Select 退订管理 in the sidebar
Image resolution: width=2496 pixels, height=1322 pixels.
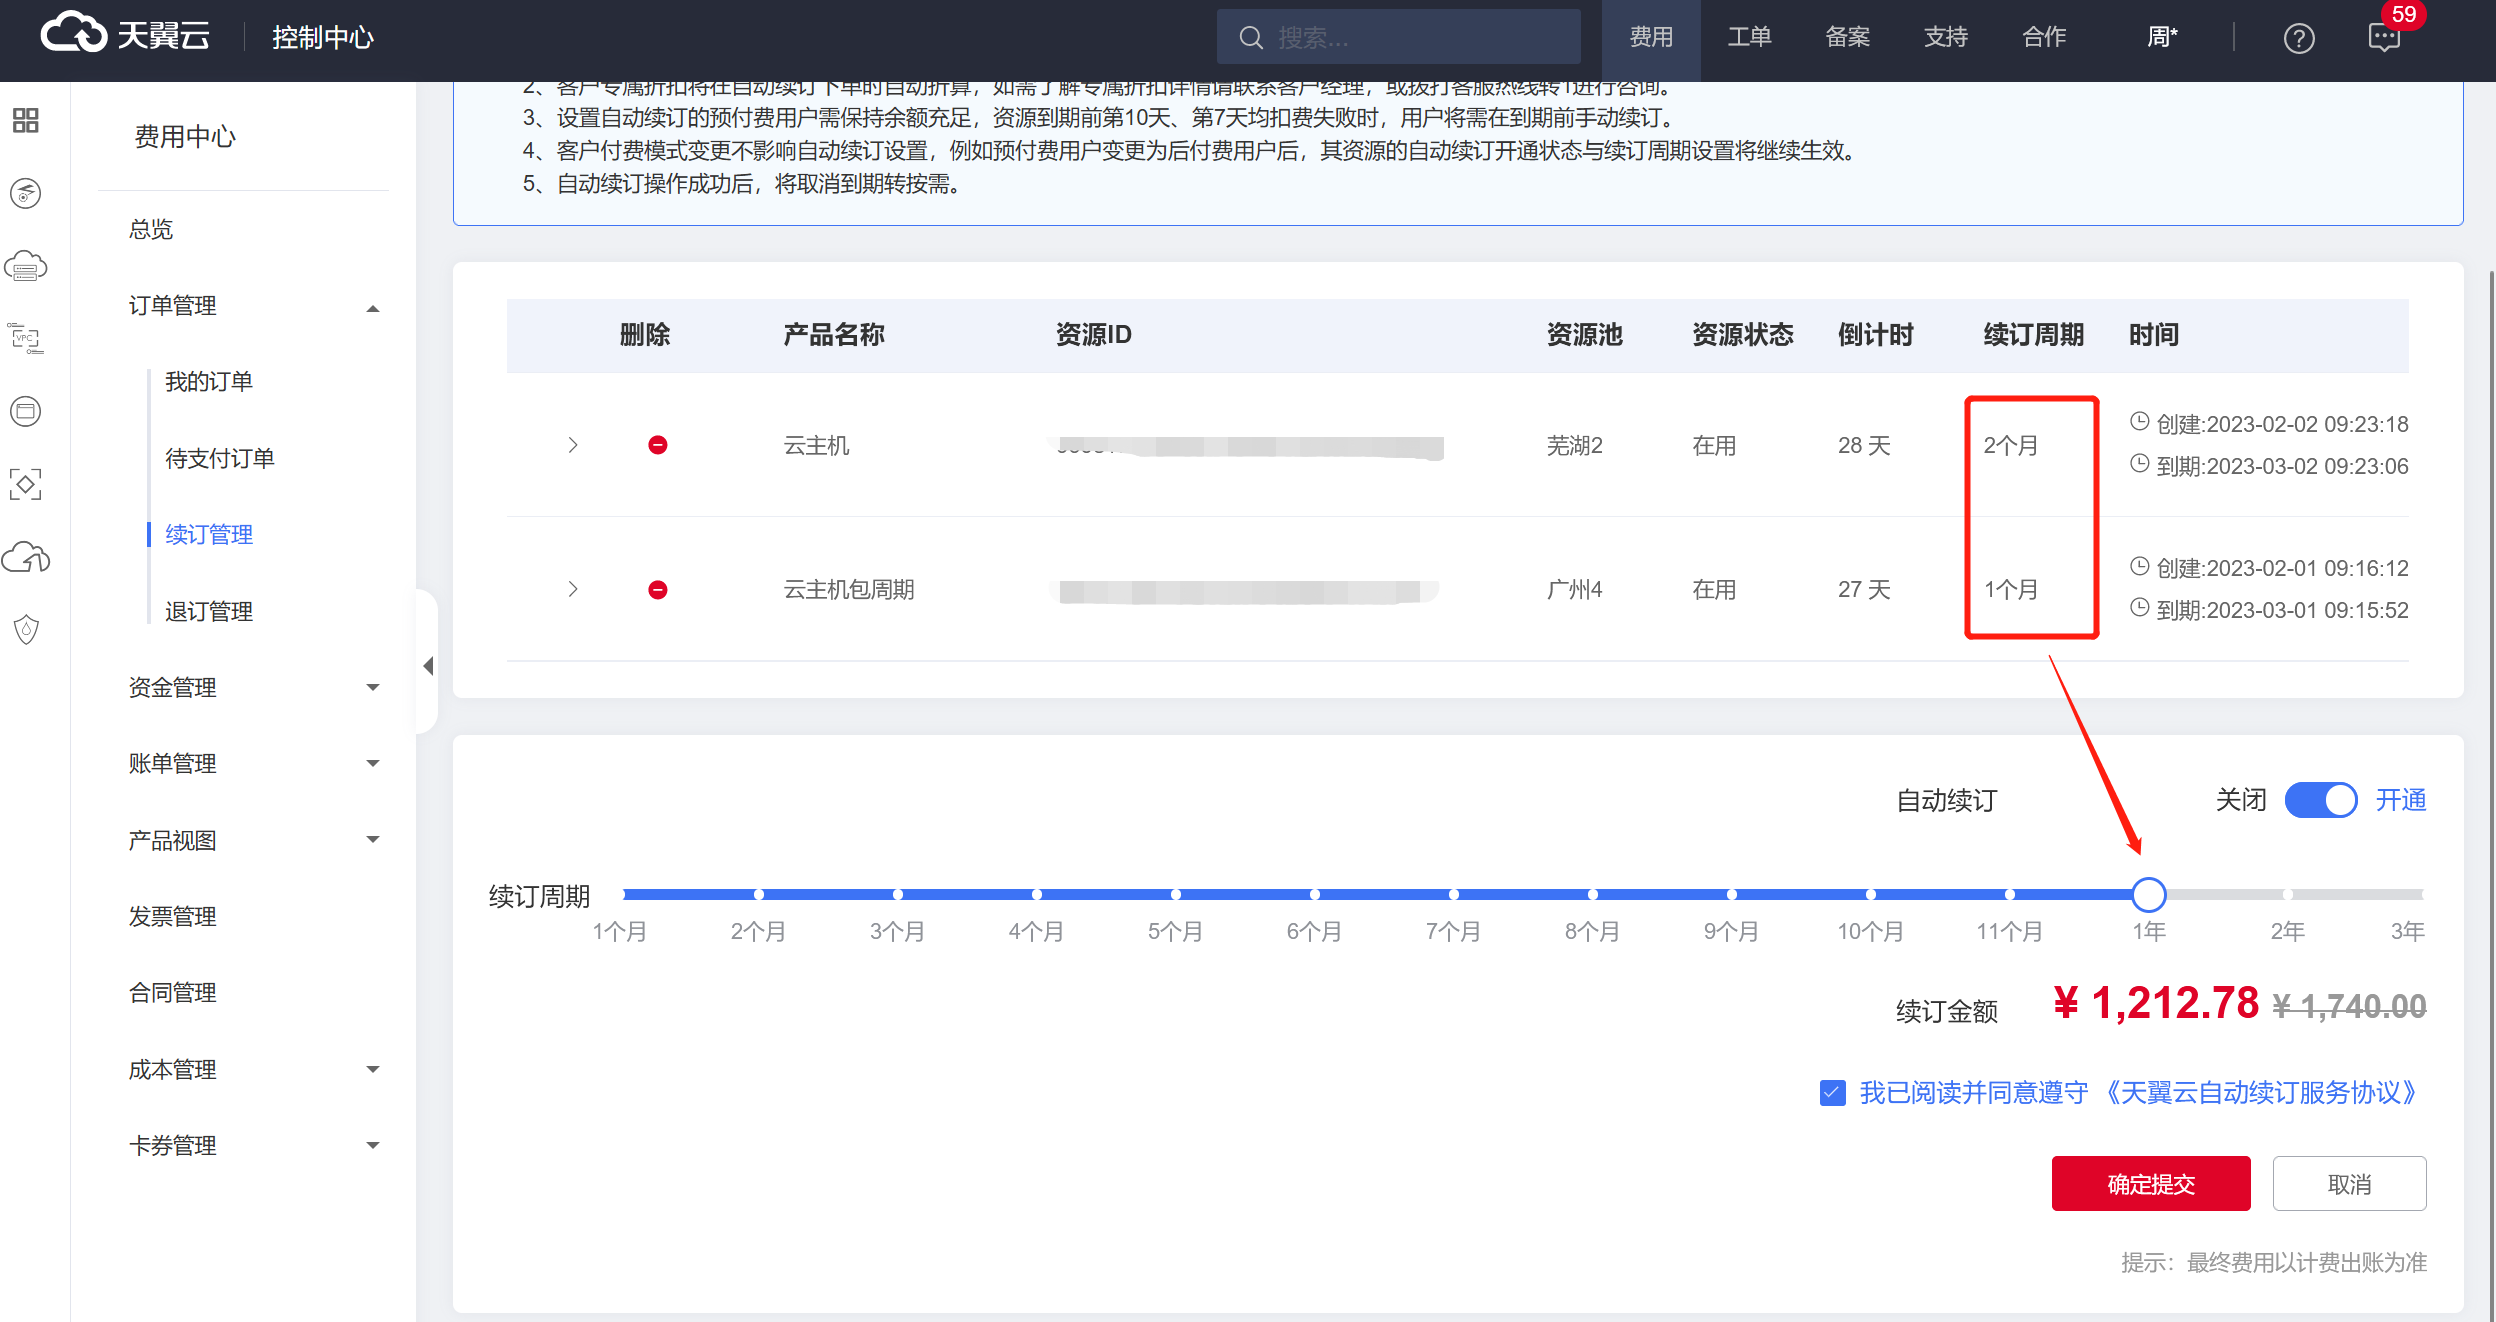click(208, 611)
